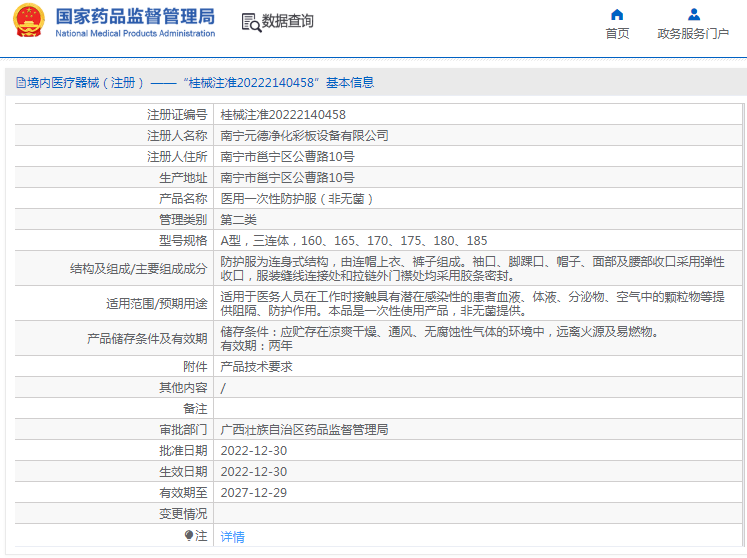Click the 第二类 cell
The image size is (747, 558).
coord(238,220)
